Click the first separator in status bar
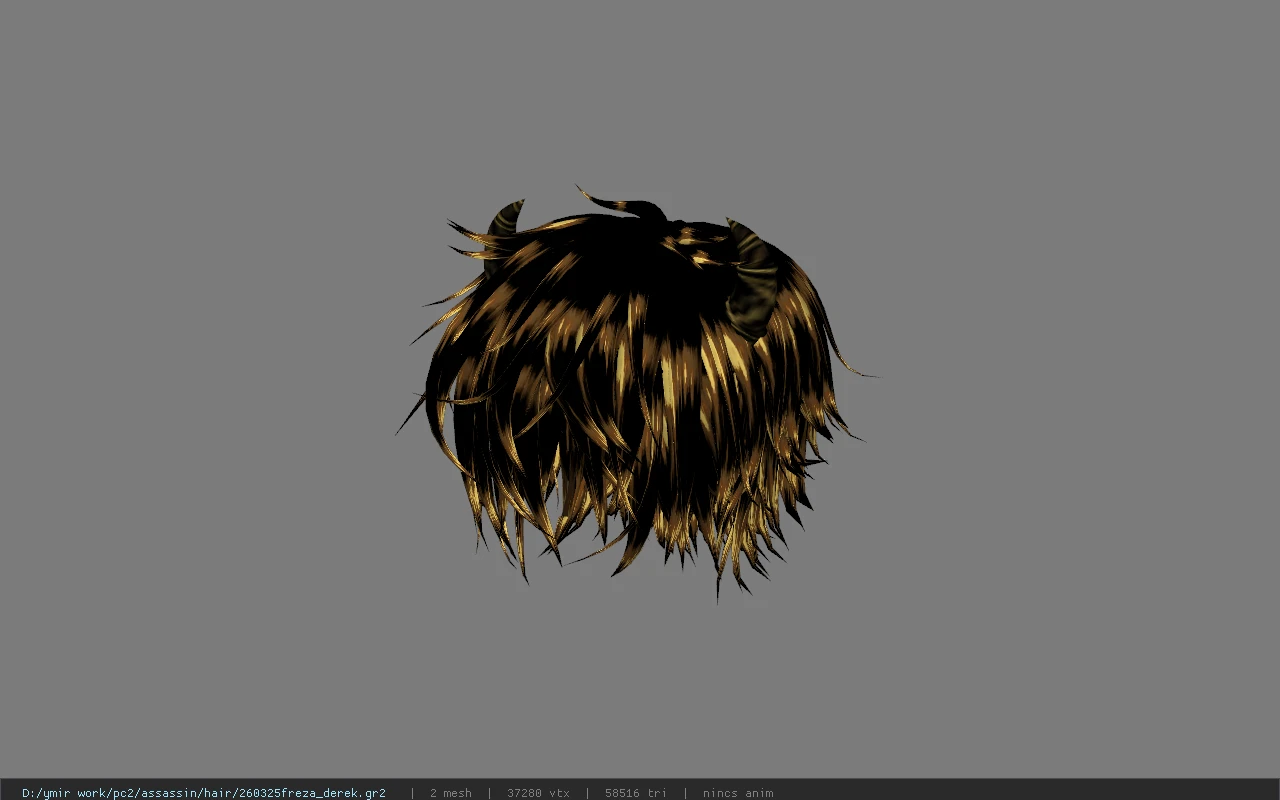The width and height of the screenshot is (1280, 800). pyautogui.click(x=411, y=793)
